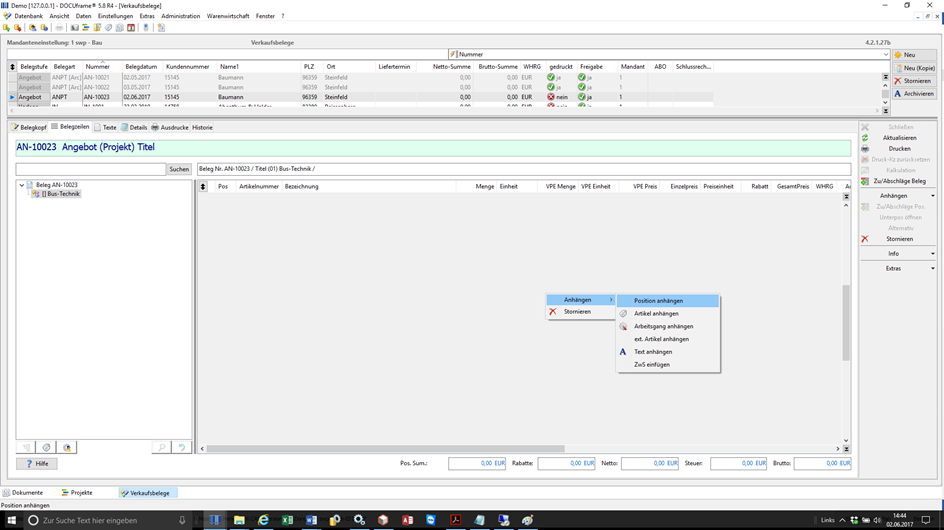944x530 pixels.
Task: Select Stornieren in the context menu
Action: point(580,311)
